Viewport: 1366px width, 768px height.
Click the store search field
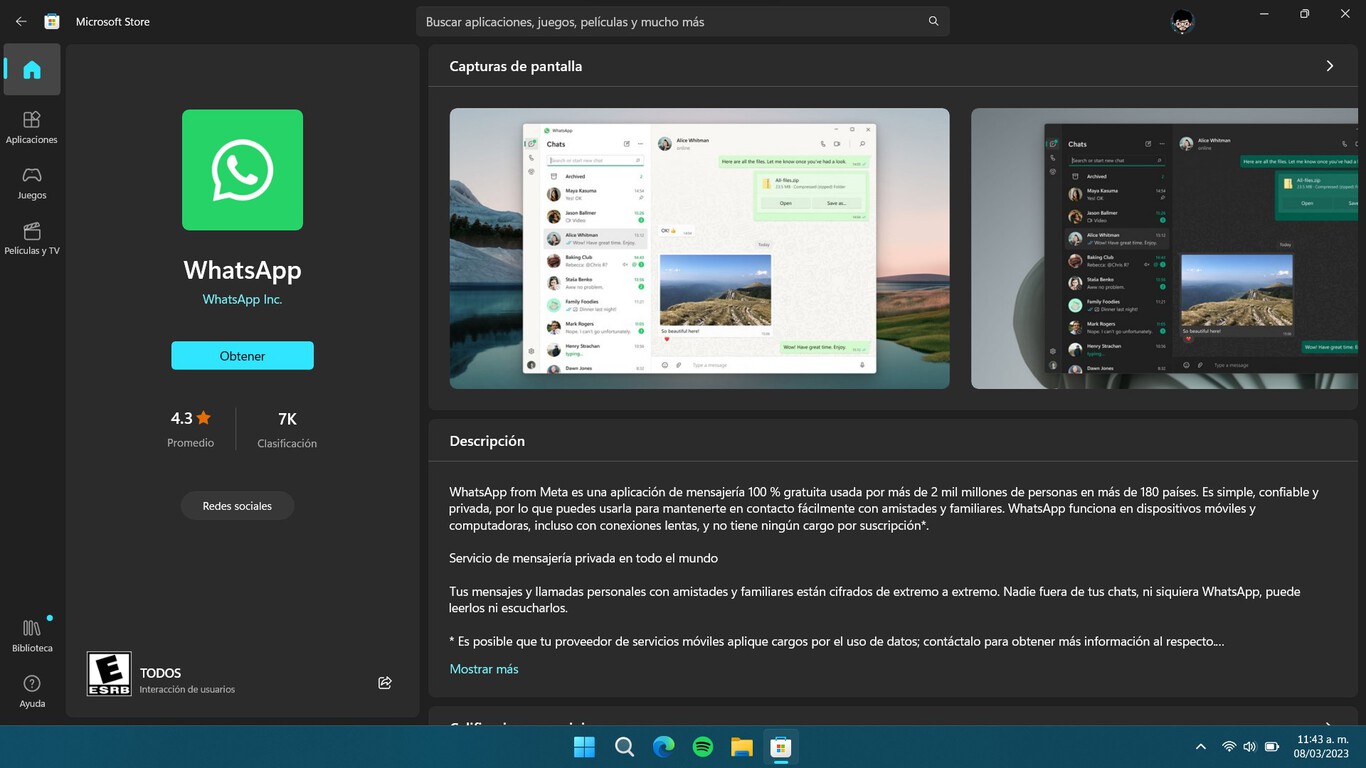click(x=683, y=21)
